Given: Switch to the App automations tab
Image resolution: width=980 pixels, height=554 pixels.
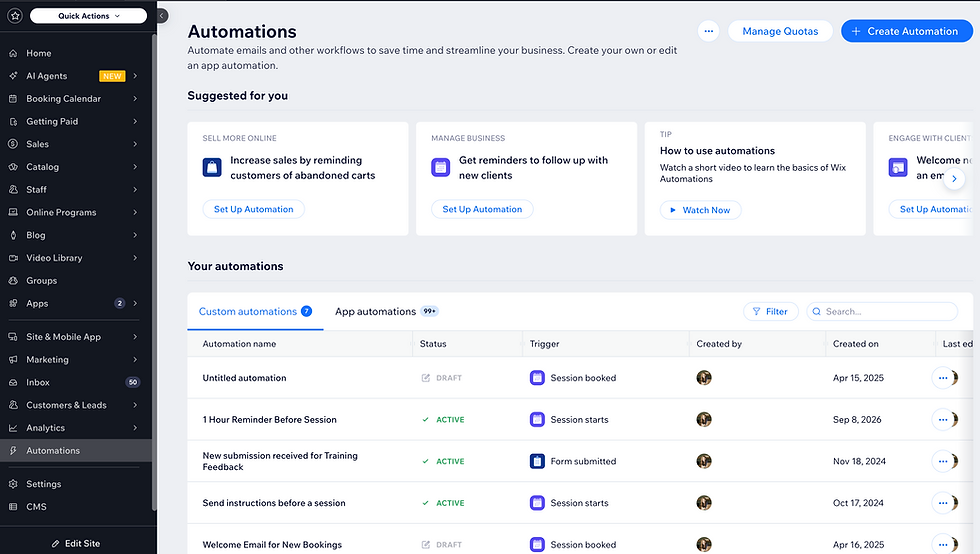Looking at the screenshot, I should pos(386,311).
